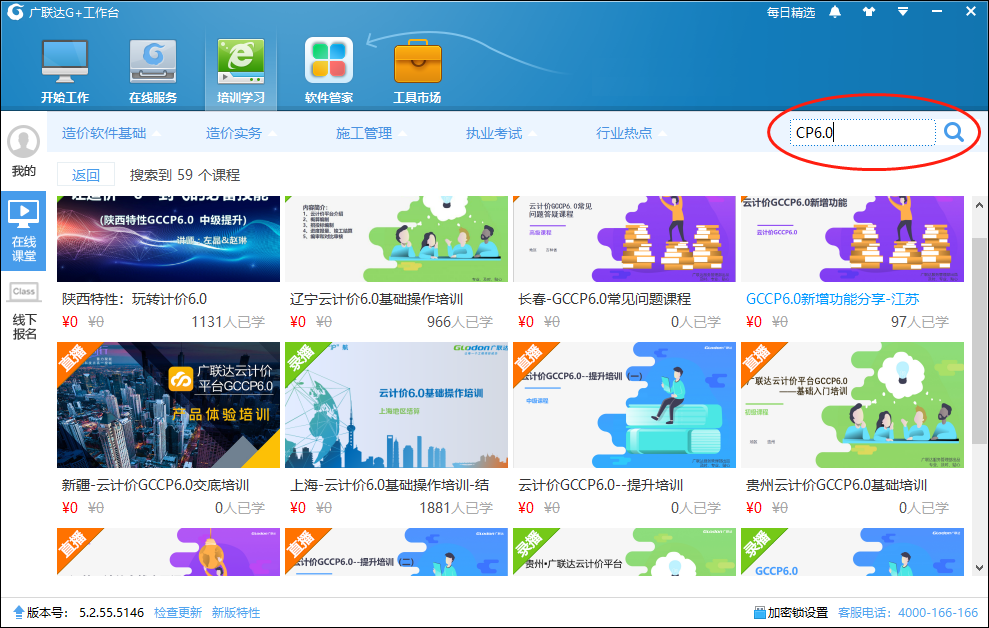
Task: Open the 开始工作 monitor icon
Action: click(x=65, y=61)
